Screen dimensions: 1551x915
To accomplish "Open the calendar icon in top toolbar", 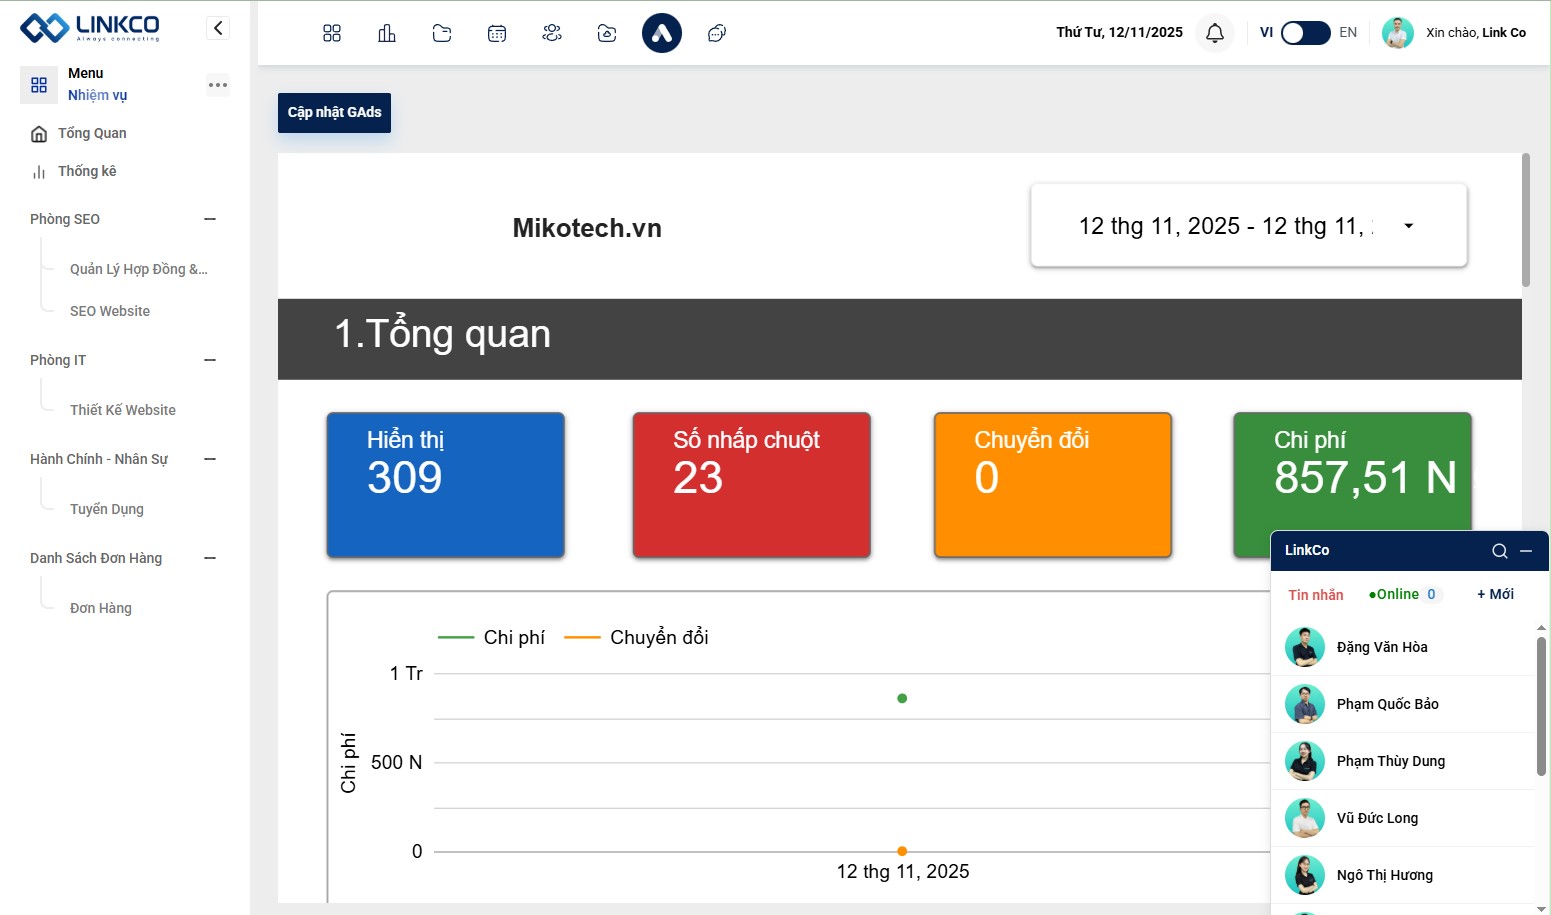I will (497, 34).
